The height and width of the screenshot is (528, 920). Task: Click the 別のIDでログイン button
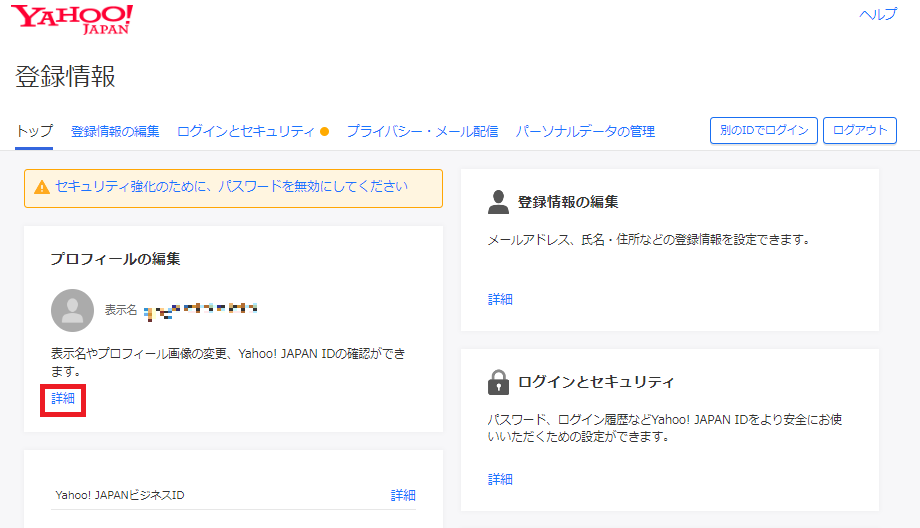point(764,131)
